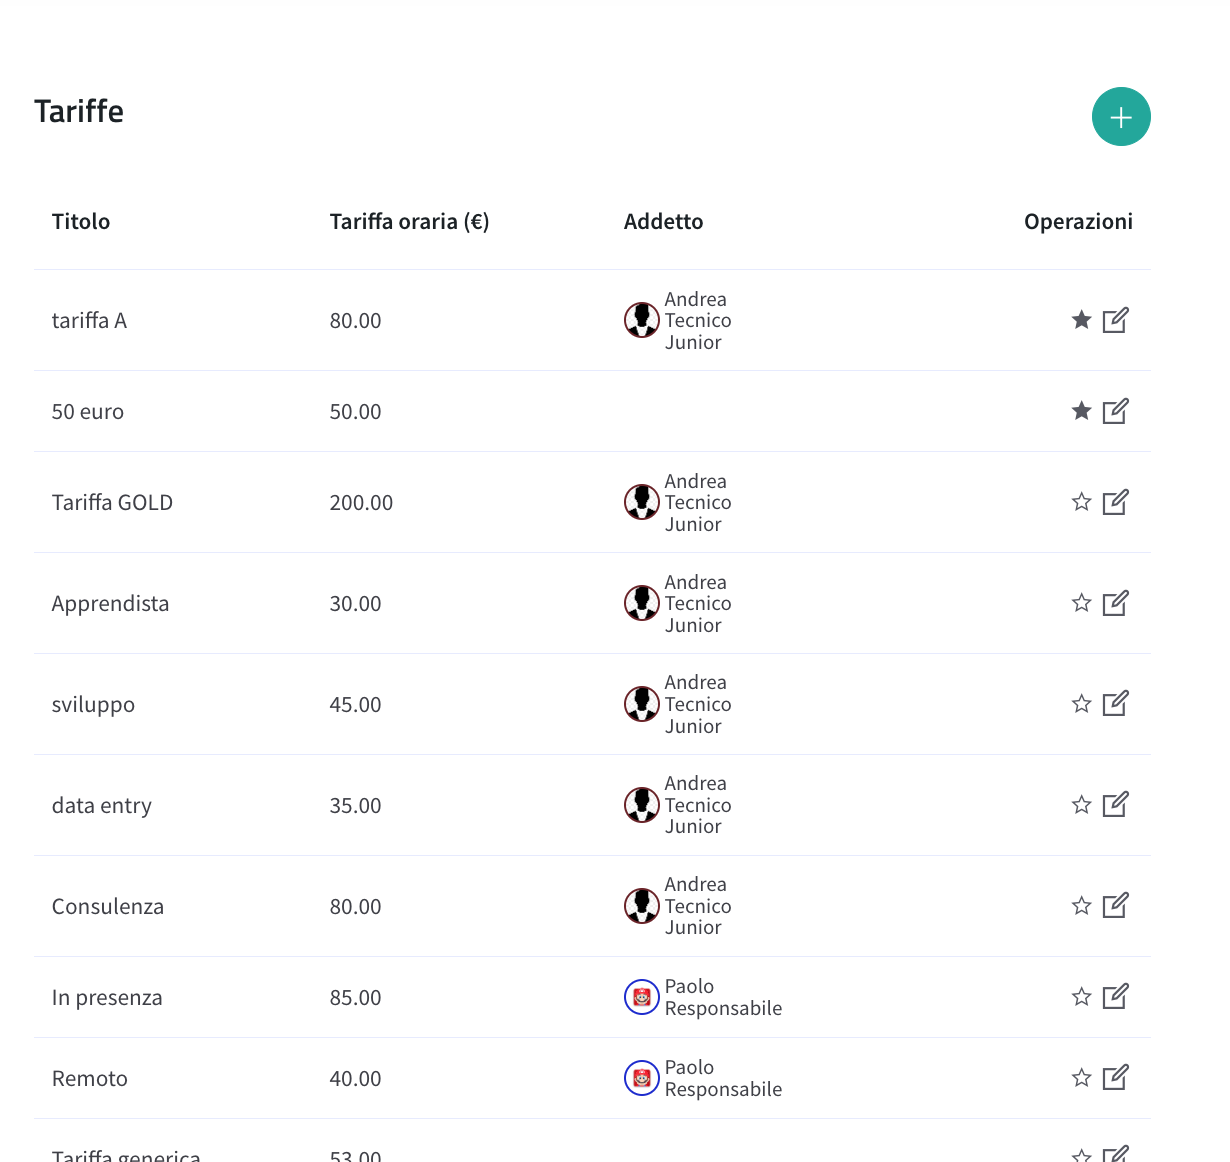
Task: Open editor for sviluppo tariff
Action: point(1115,704)
